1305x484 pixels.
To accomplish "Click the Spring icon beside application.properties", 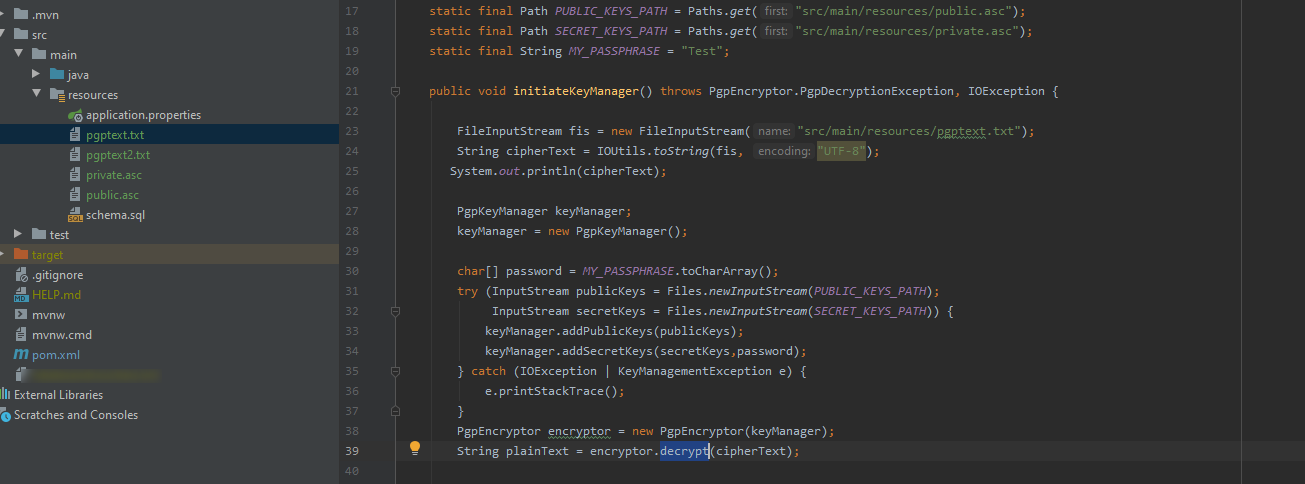I will click(76, 115).
